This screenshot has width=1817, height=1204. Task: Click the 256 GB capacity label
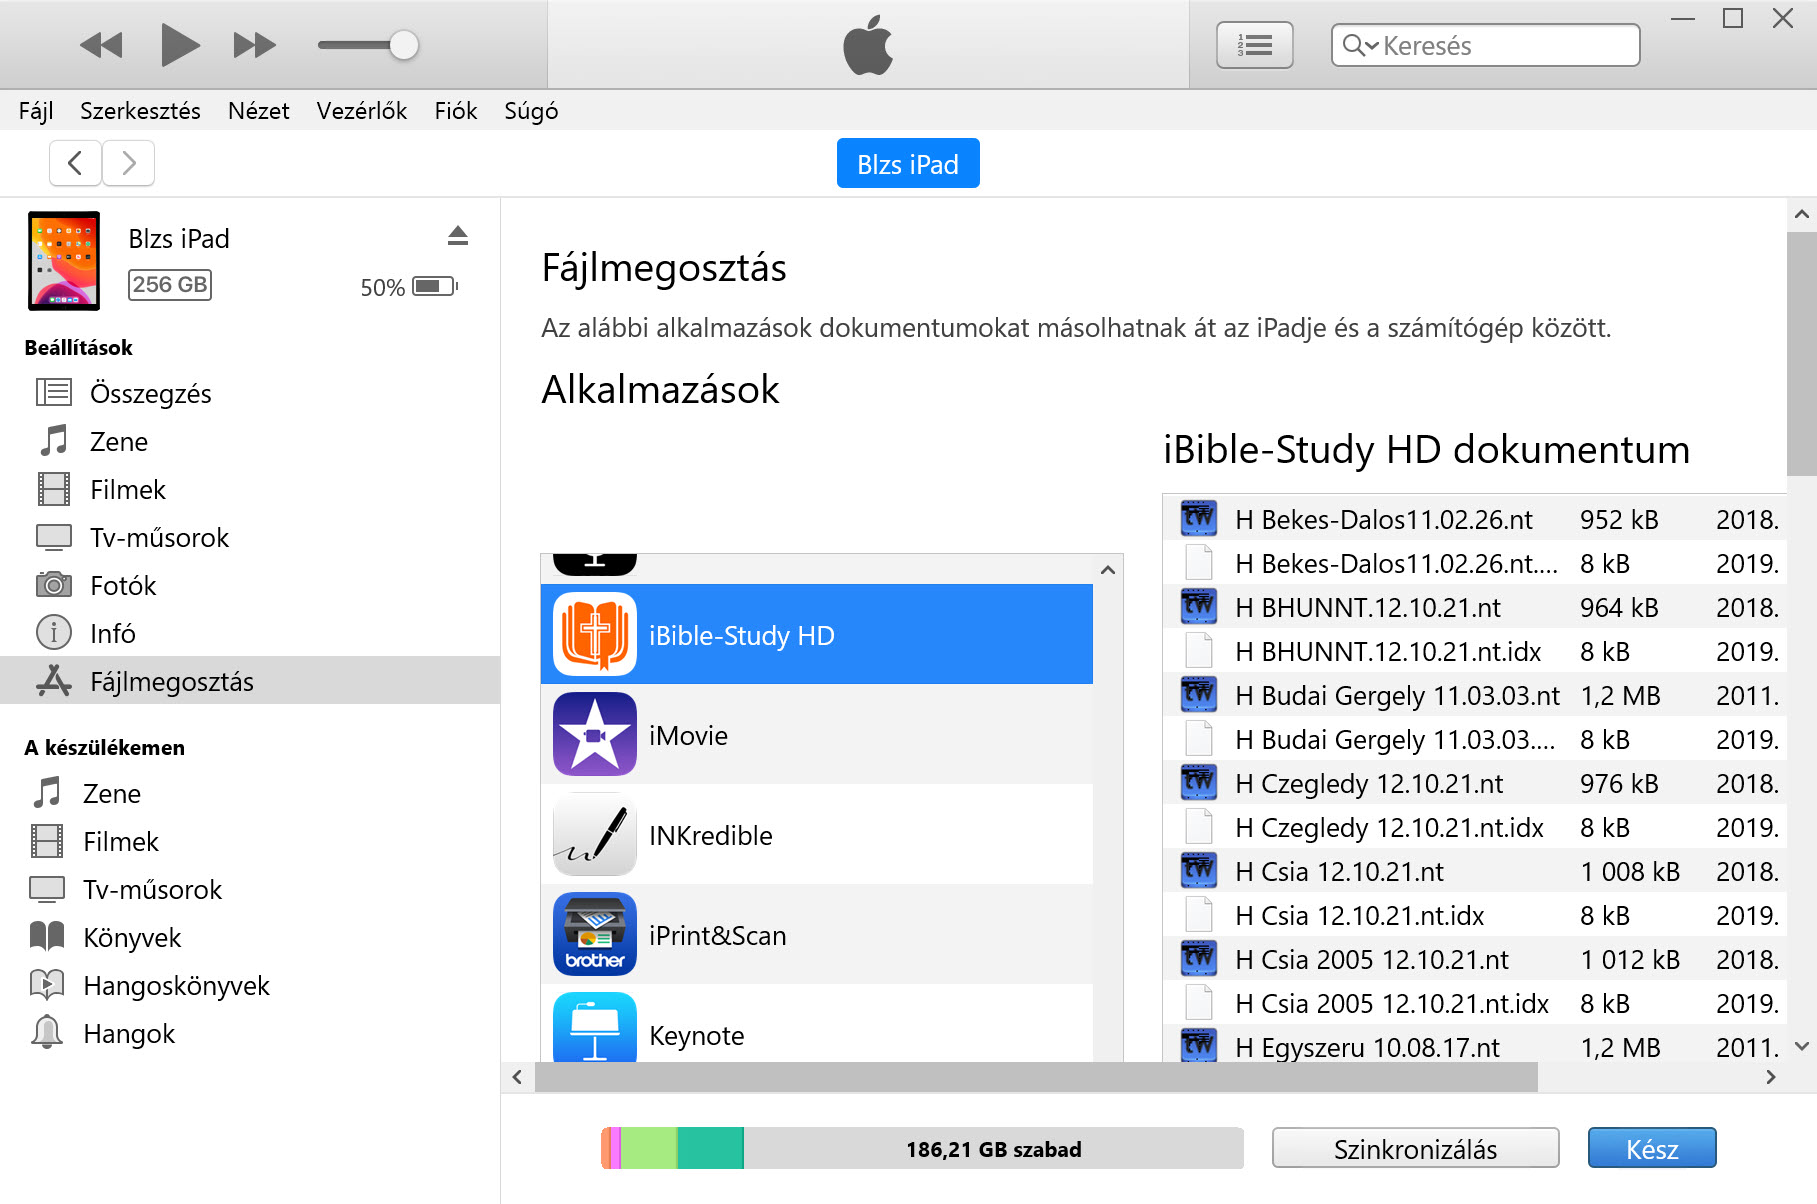[x=170, y=285]
